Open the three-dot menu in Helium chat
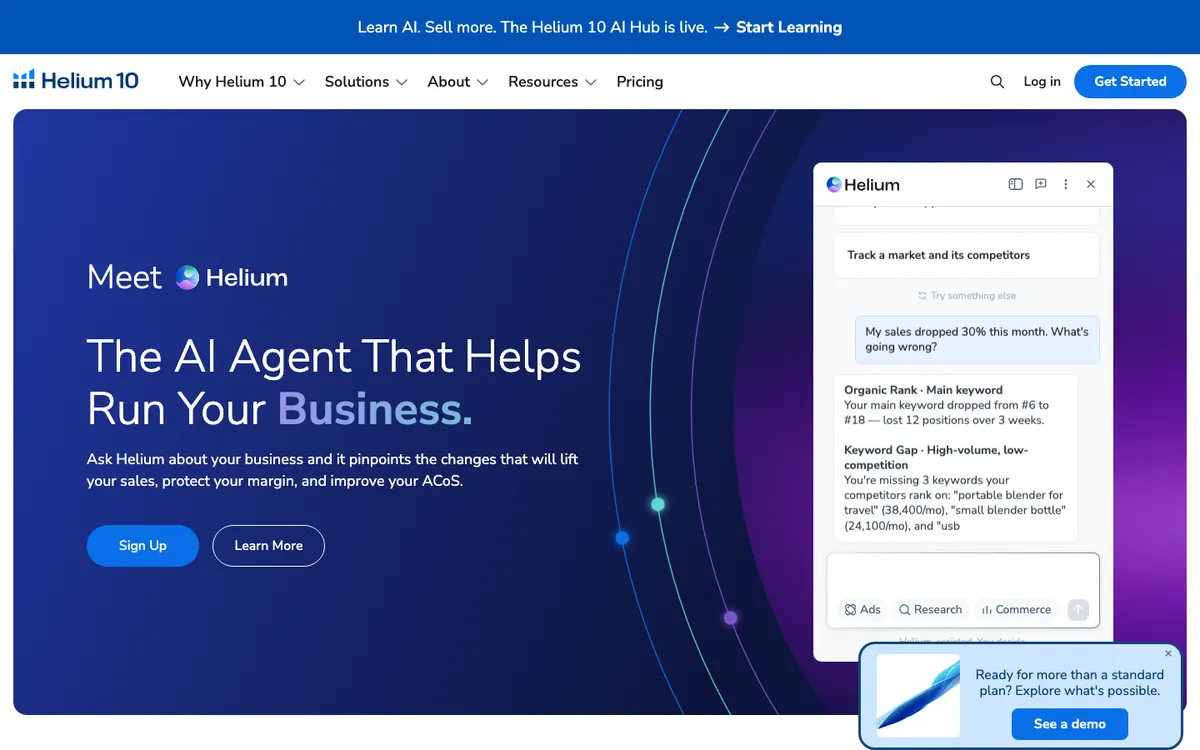Screen dimensions: 1200x750 coord(1066,184)
